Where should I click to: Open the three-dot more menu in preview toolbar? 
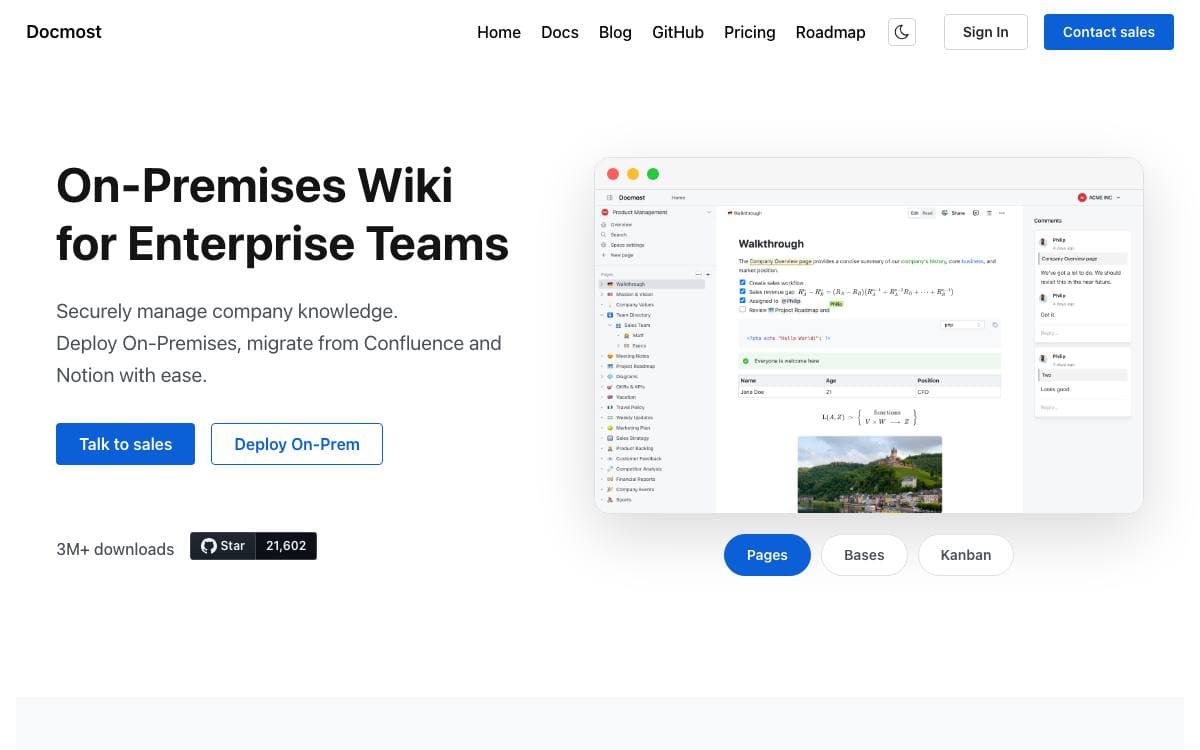(1002, 213)
